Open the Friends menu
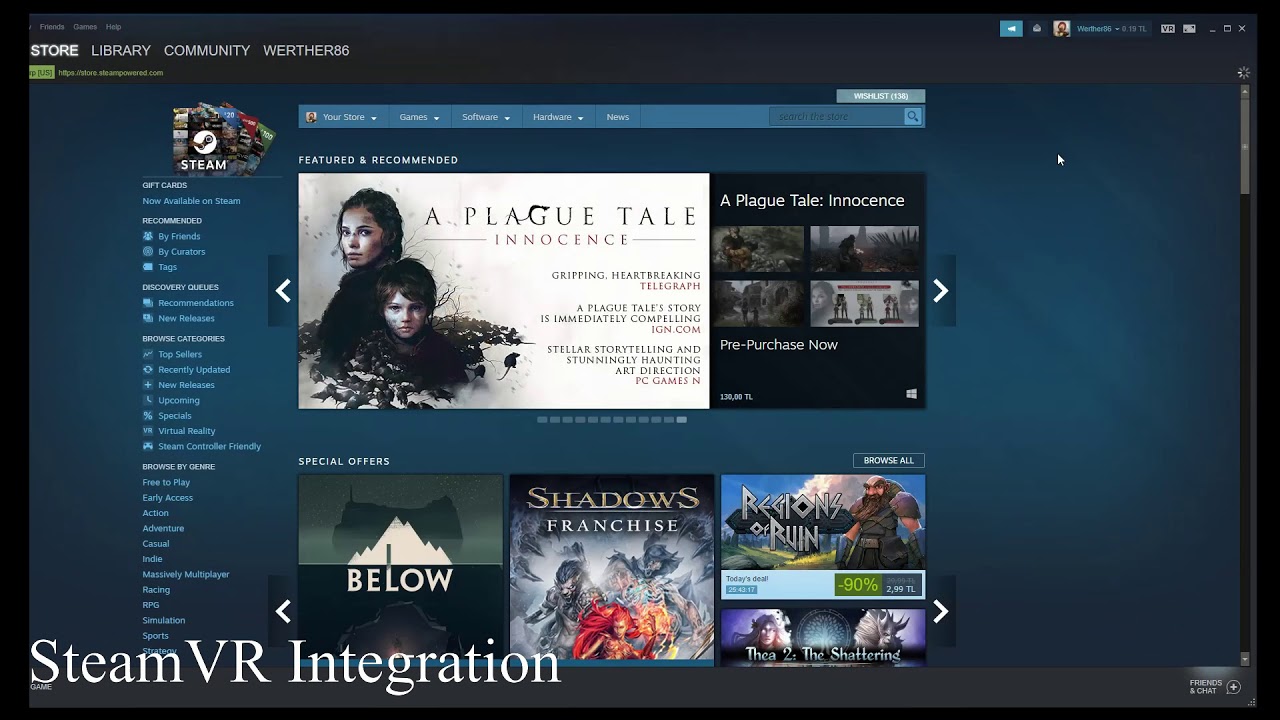 coord(52,27)
